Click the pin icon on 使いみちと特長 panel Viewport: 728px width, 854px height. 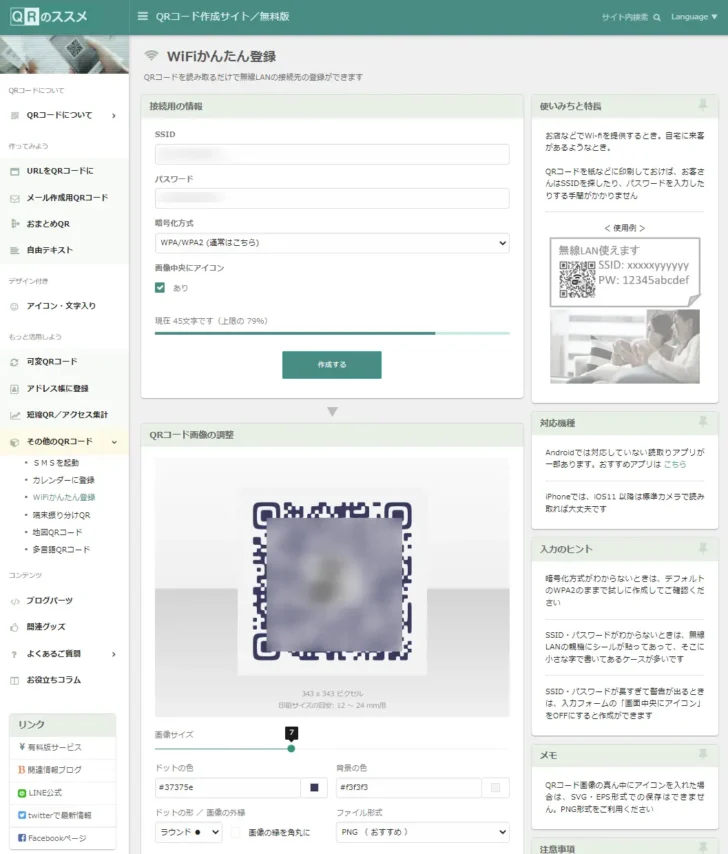point(703,105)
